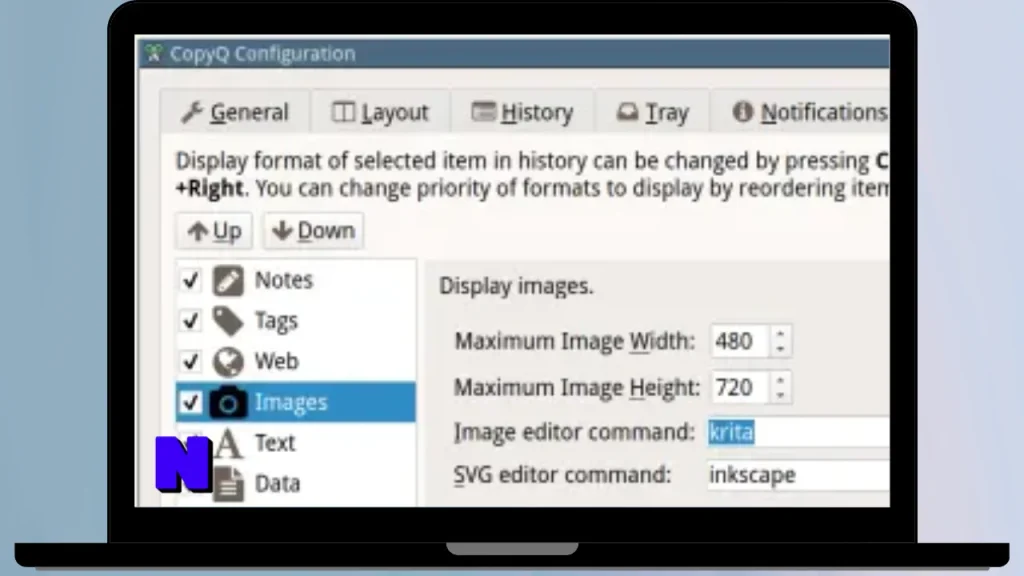Click the Images camera icon
The height and width of the screenshot is (576, 1024).
pyautogui.click(x=228, y=402)
